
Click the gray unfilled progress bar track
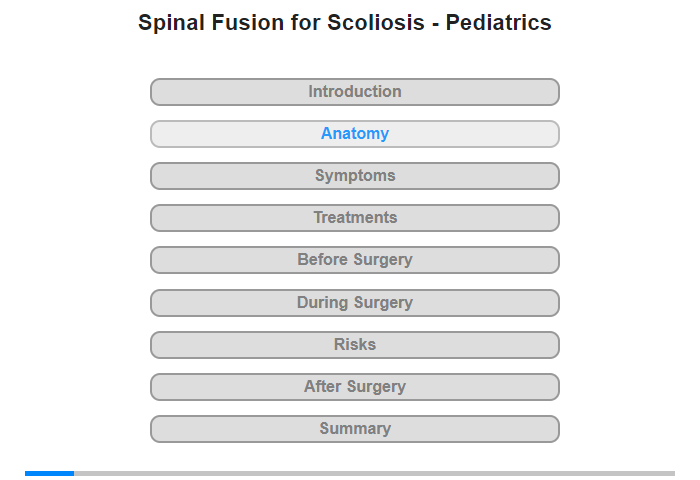point(375,473)
